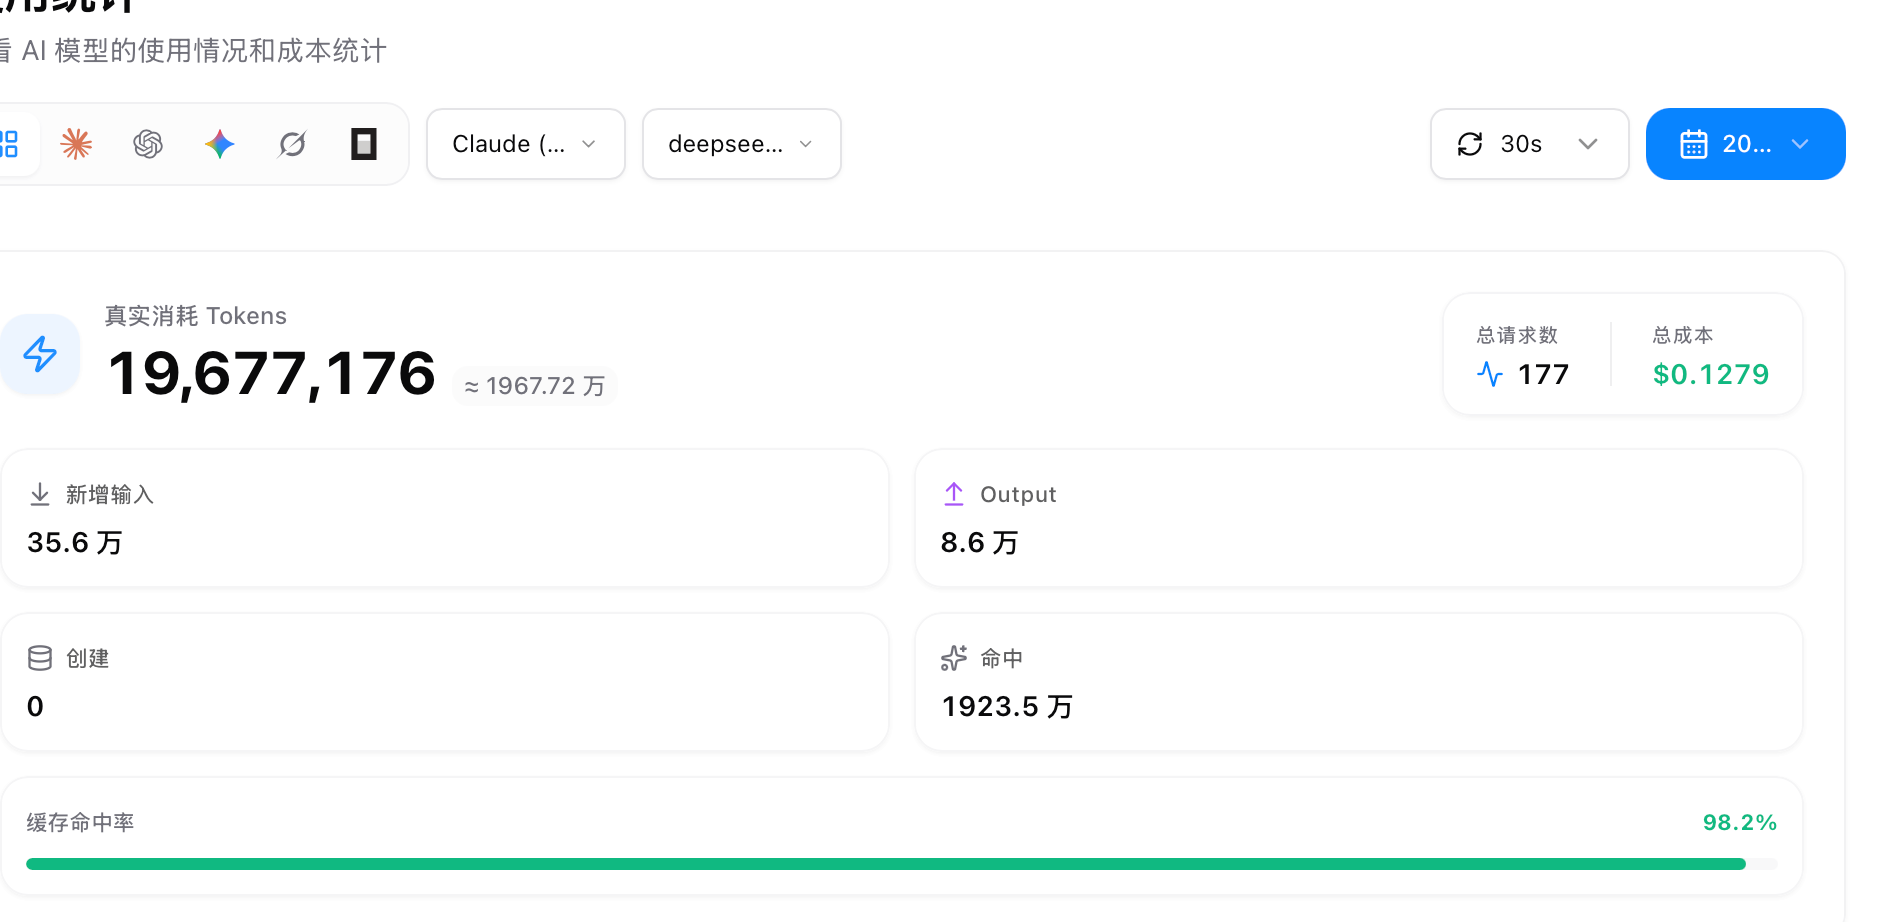The image size is (1878, 922).
Task: Click the ≈ 1967.72 万 approximate badge
Action: point(535,386)
